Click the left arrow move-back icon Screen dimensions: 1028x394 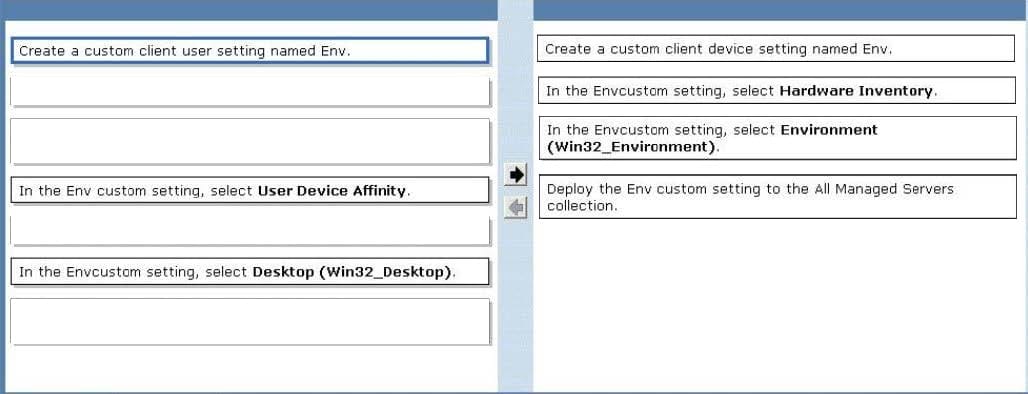click(517, 208)
